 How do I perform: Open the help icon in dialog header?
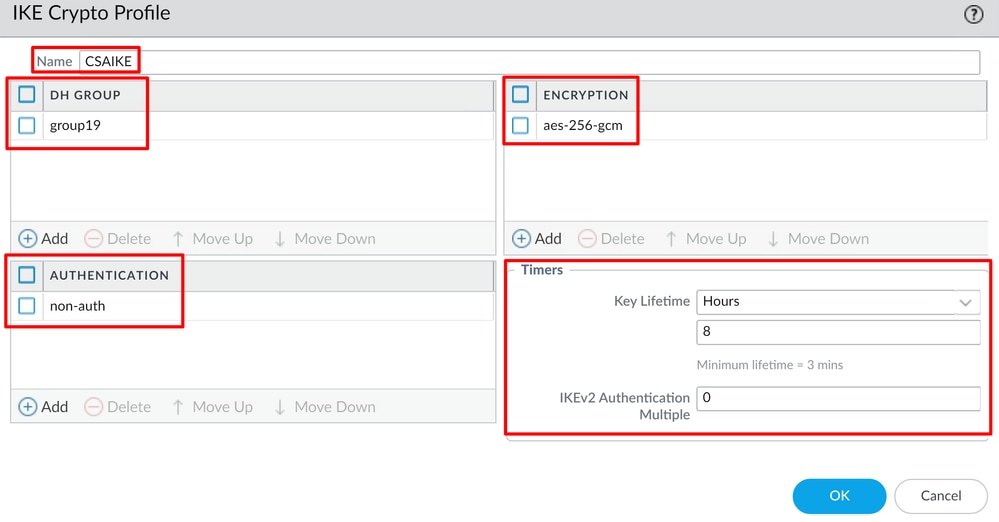click(973, 14)
